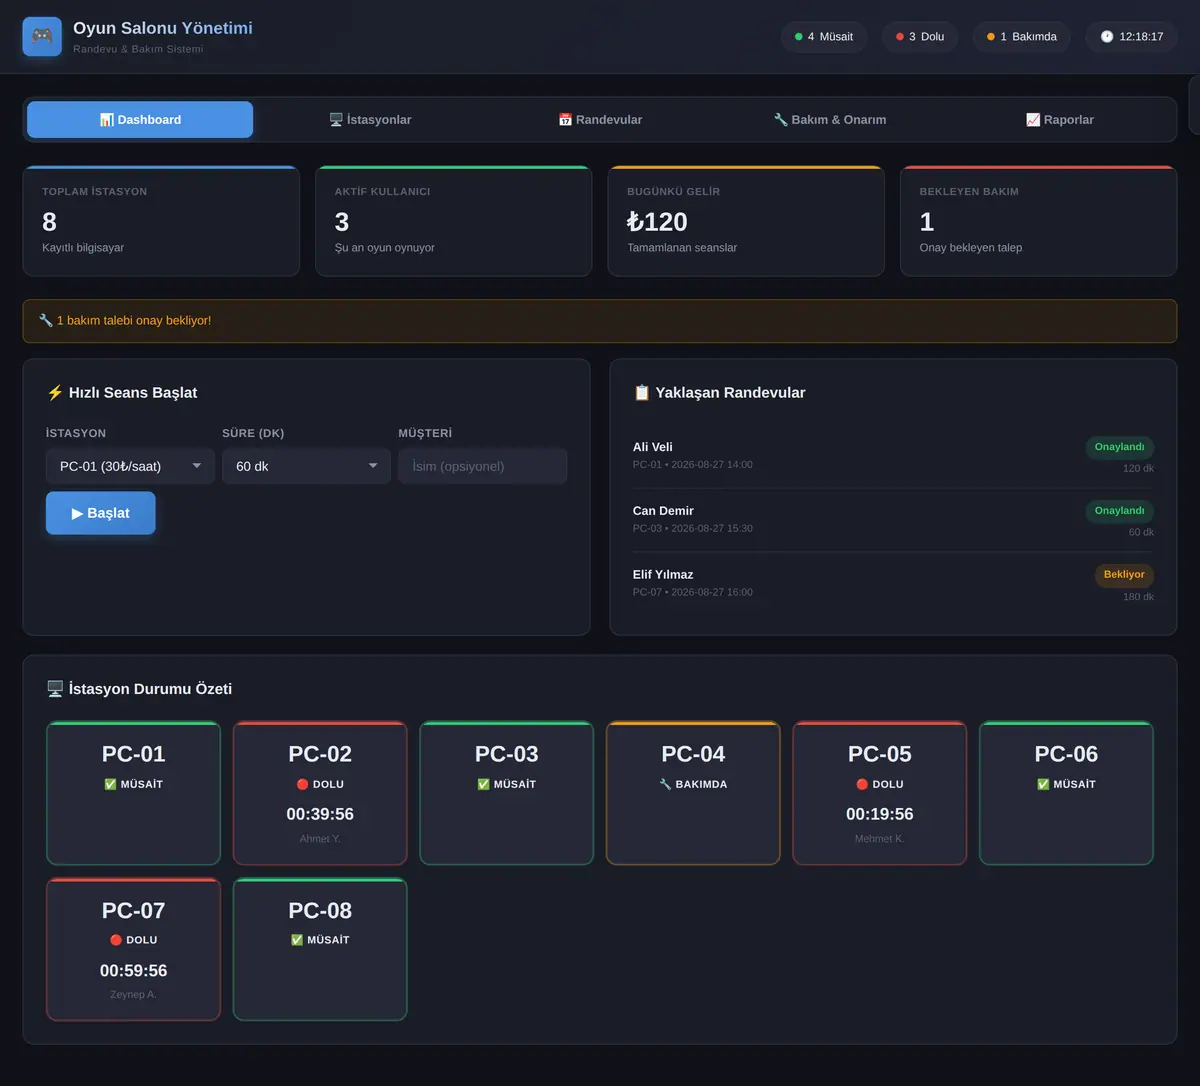Open the Süre dropdown showing 60 dk
1200x1086 pixels.
point(306,466)
